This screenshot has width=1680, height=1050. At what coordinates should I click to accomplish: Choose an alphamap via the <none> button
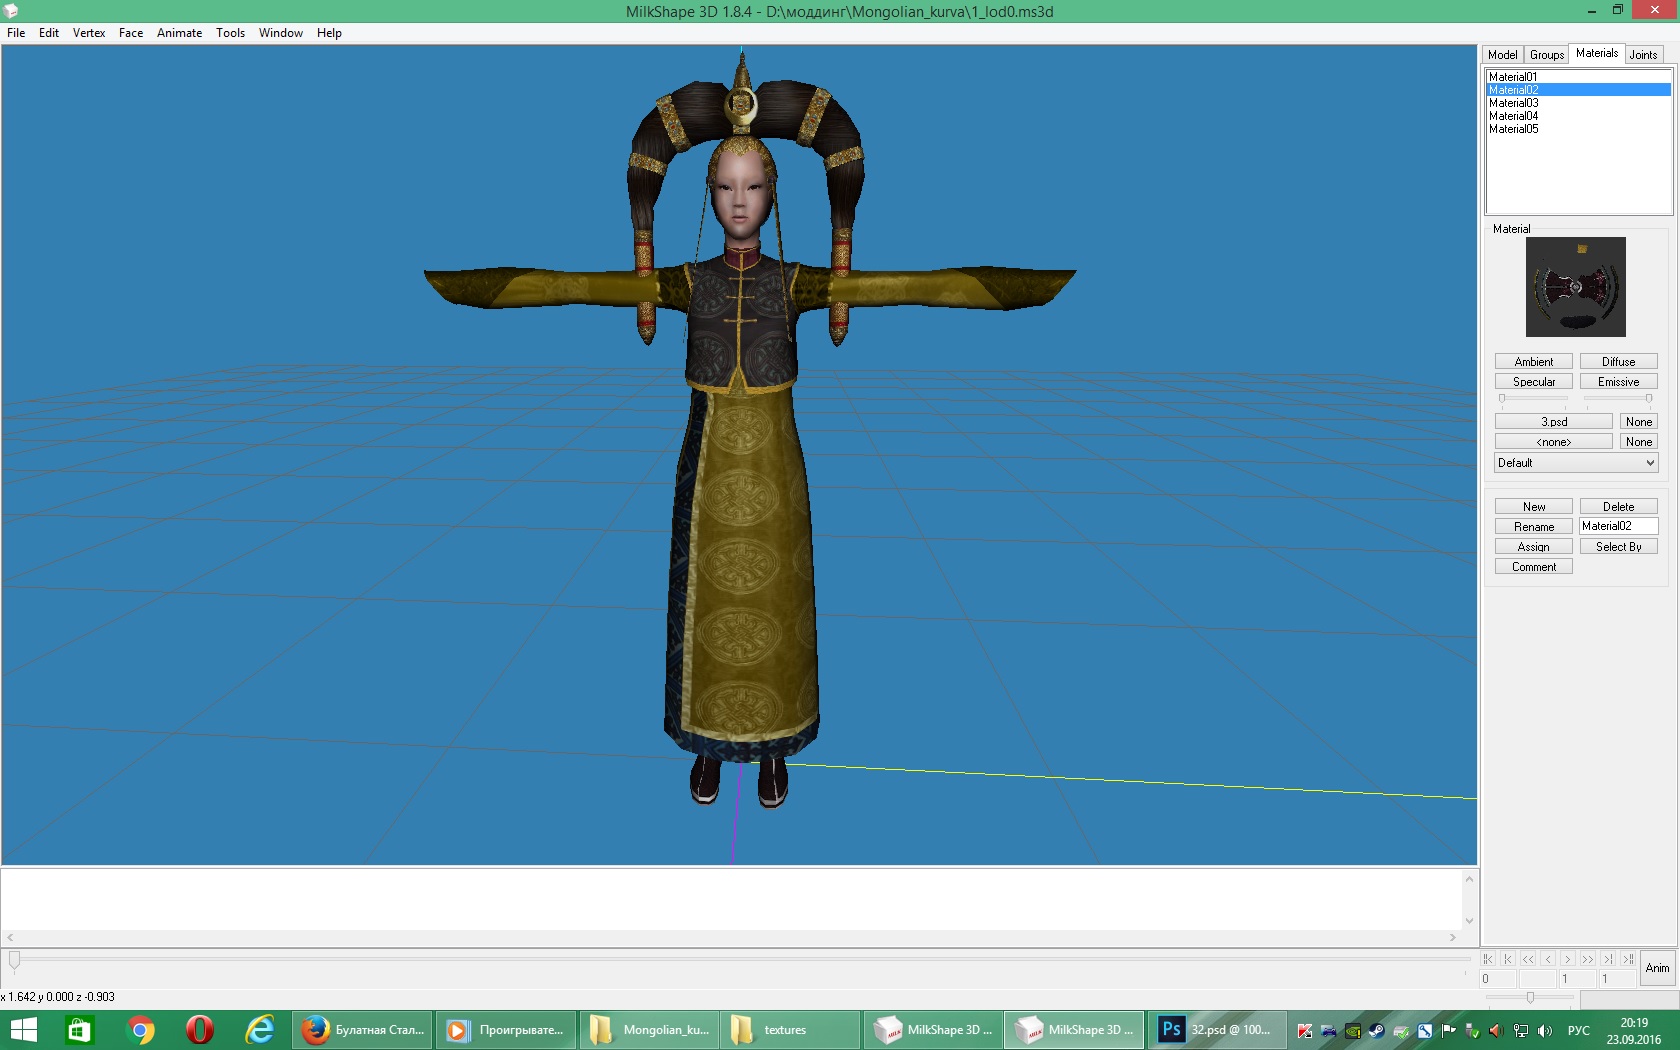[1554, 442]
